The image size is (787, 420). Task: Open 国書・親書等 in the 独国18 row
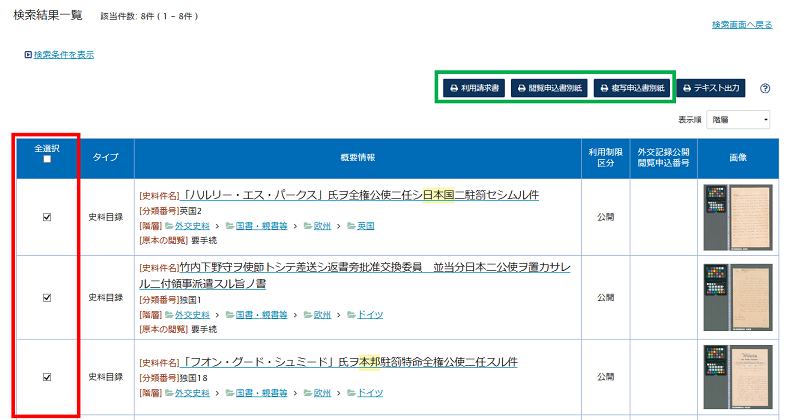click(261, 393)
